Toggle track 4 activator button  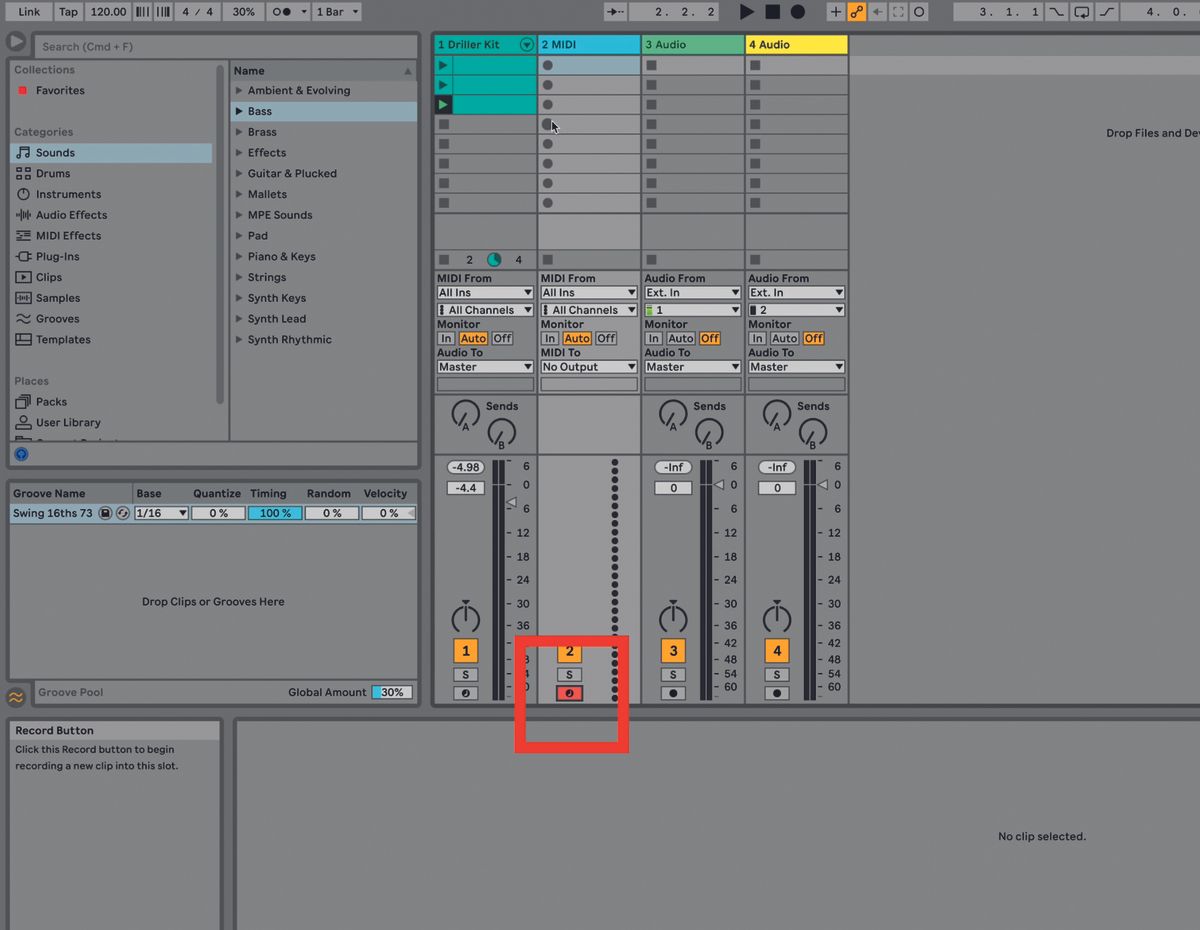tap(777, 651)
